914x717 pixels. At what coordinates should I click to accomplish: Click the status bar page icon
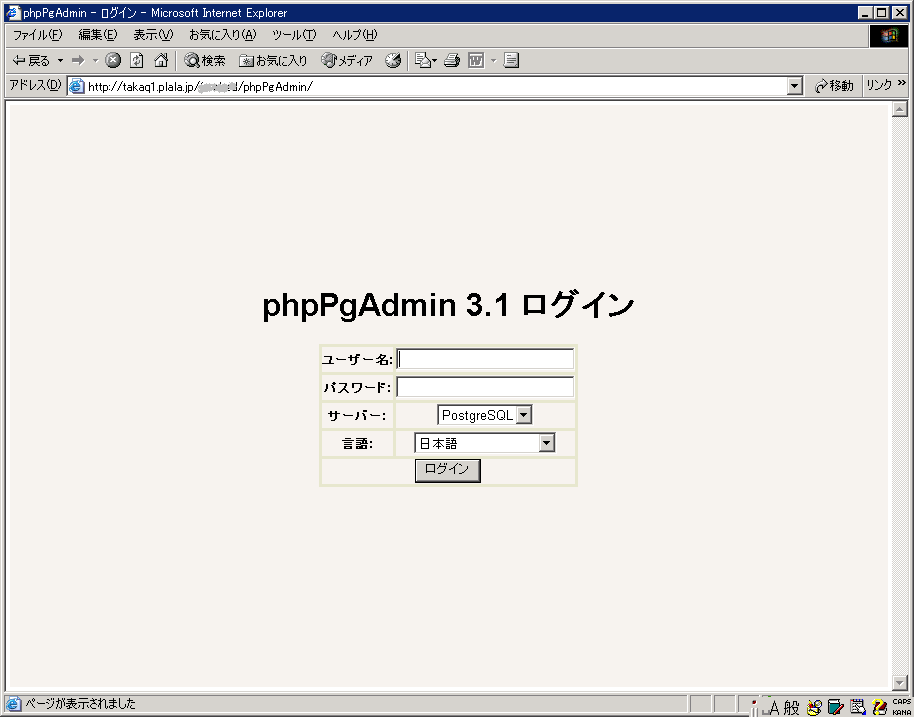tap(13, 704)
